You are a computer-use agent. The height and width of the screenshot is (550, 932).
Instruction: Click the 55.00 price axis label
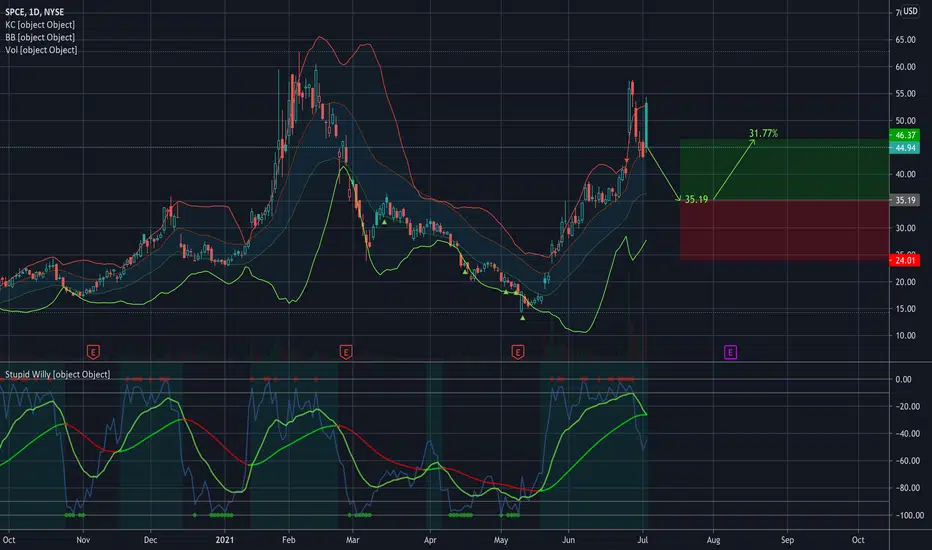coord(905,94)
